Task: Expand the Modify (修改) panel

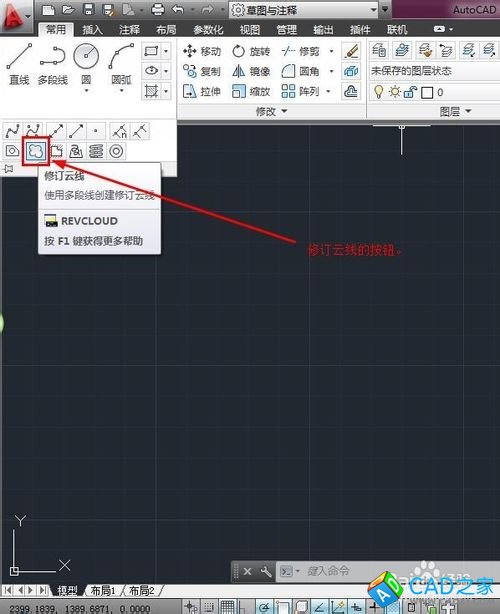Action: [x=271, y=112]
